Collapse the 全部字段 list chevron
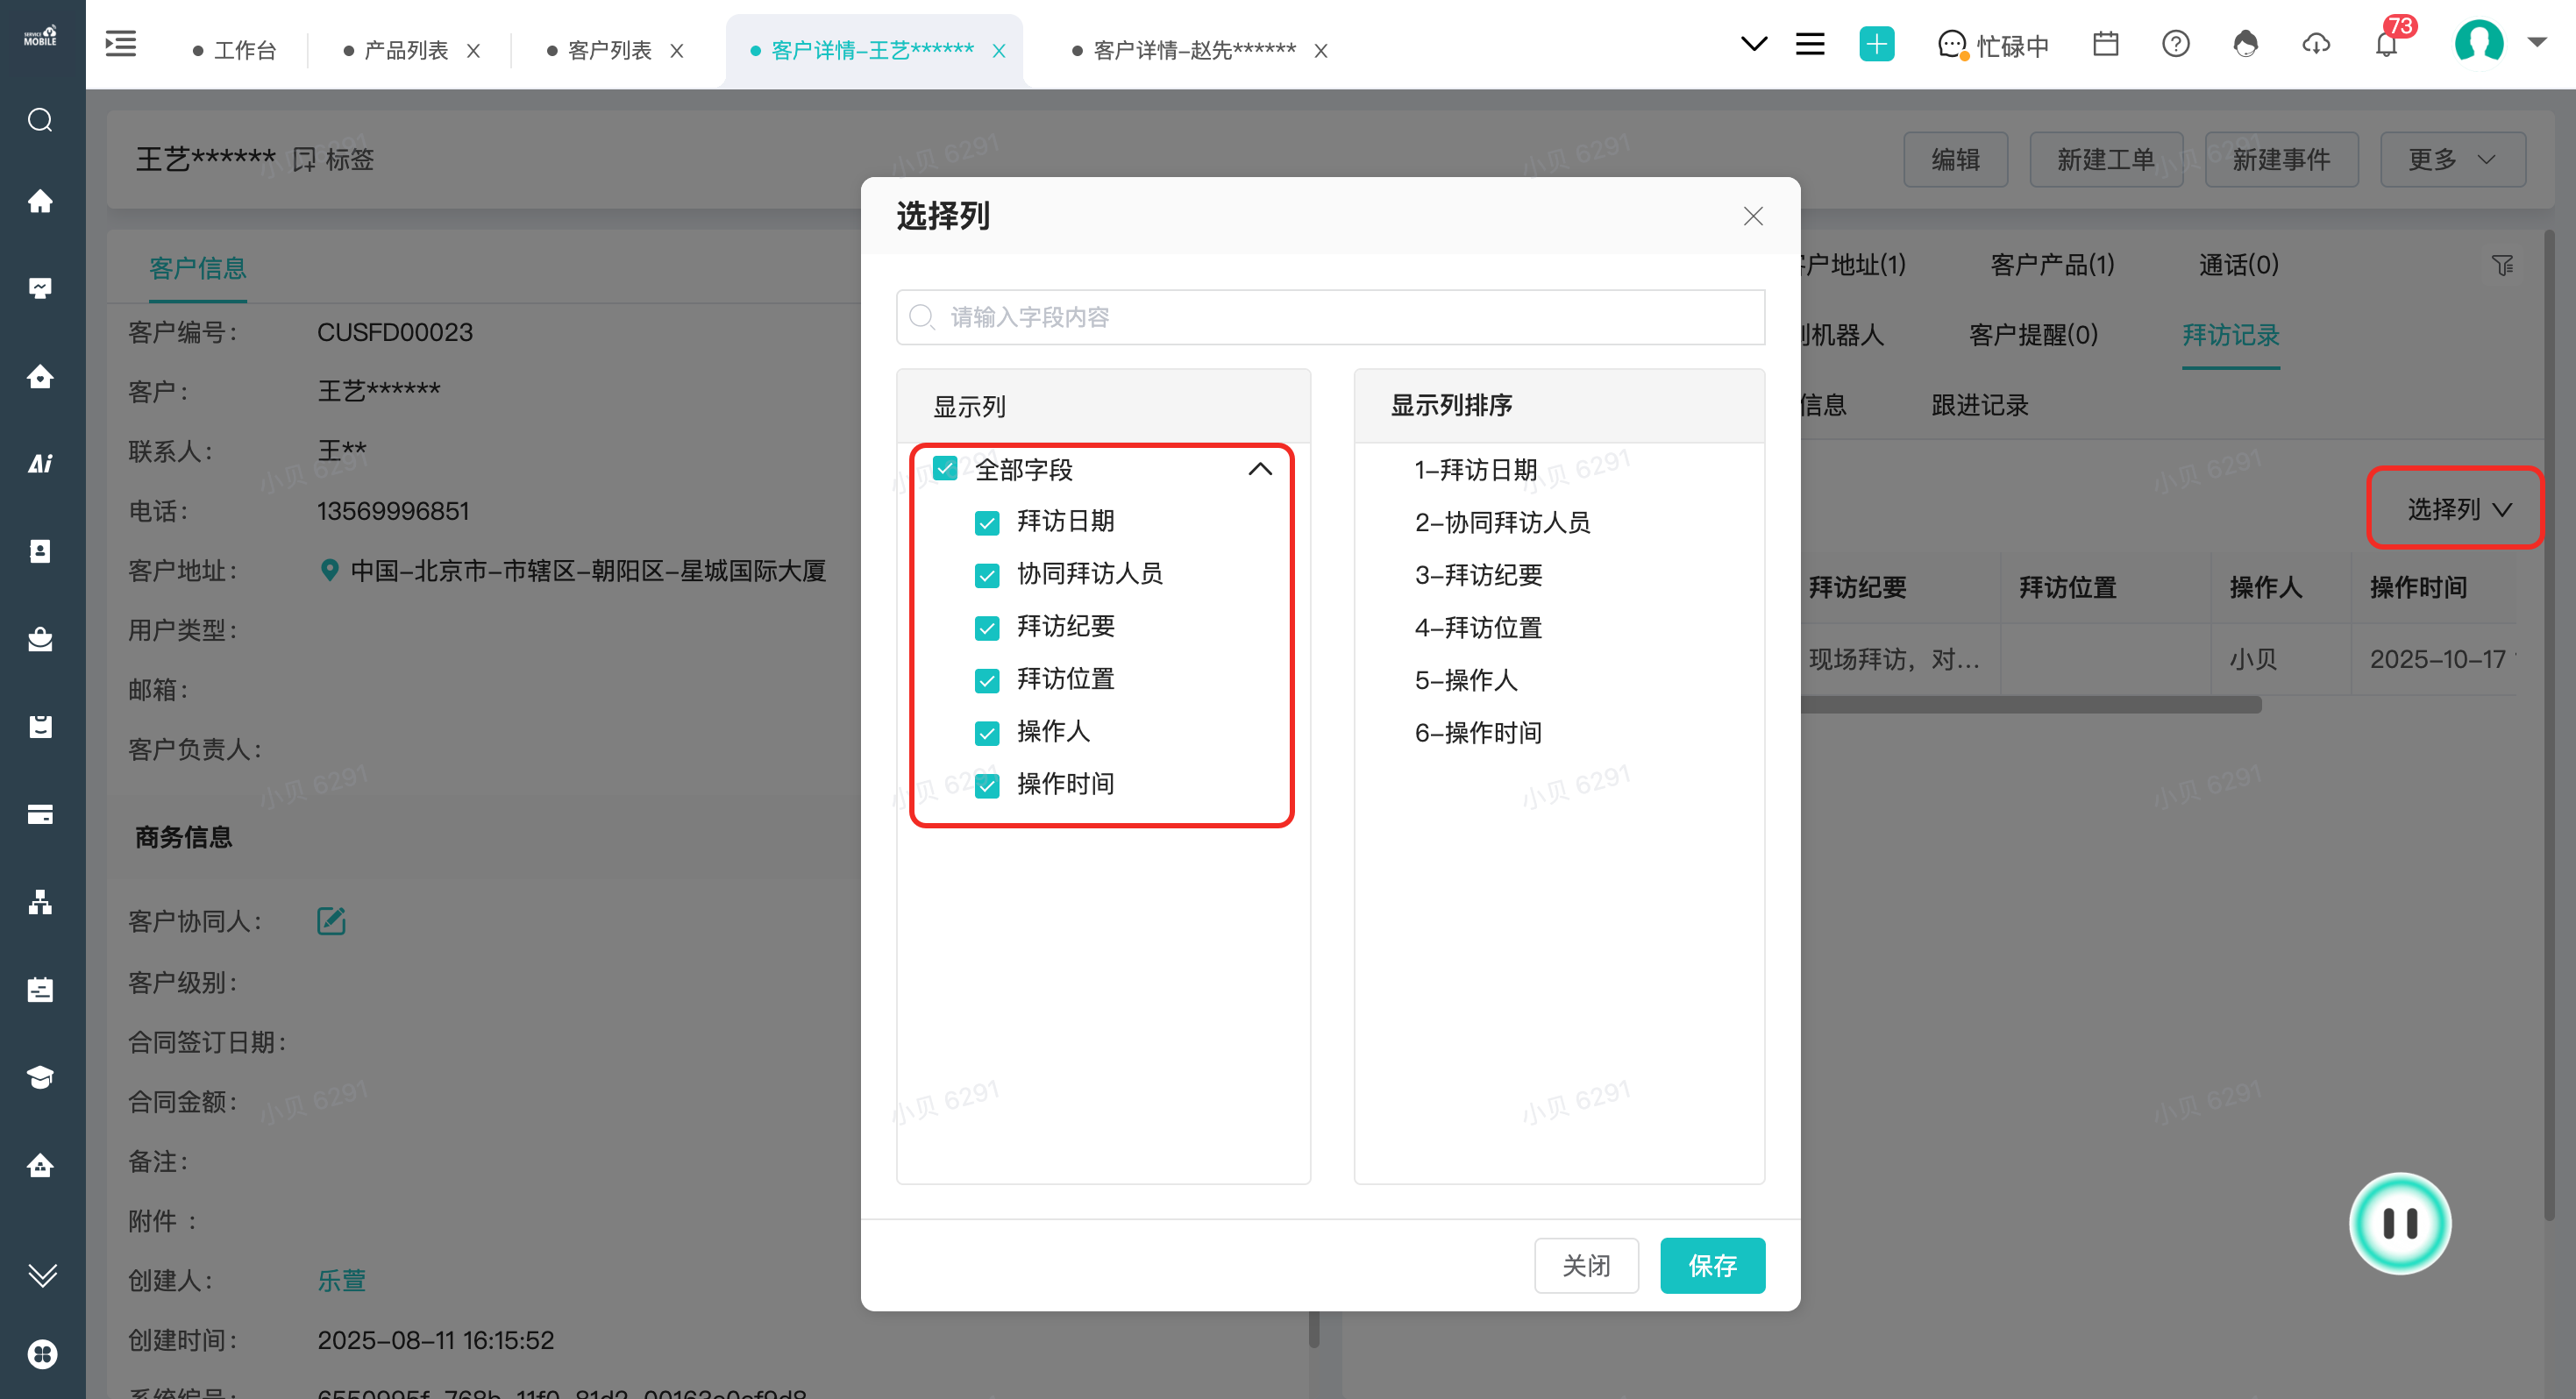The height and width of the screenshot is (1399, 2576). tap(1260, 469)
